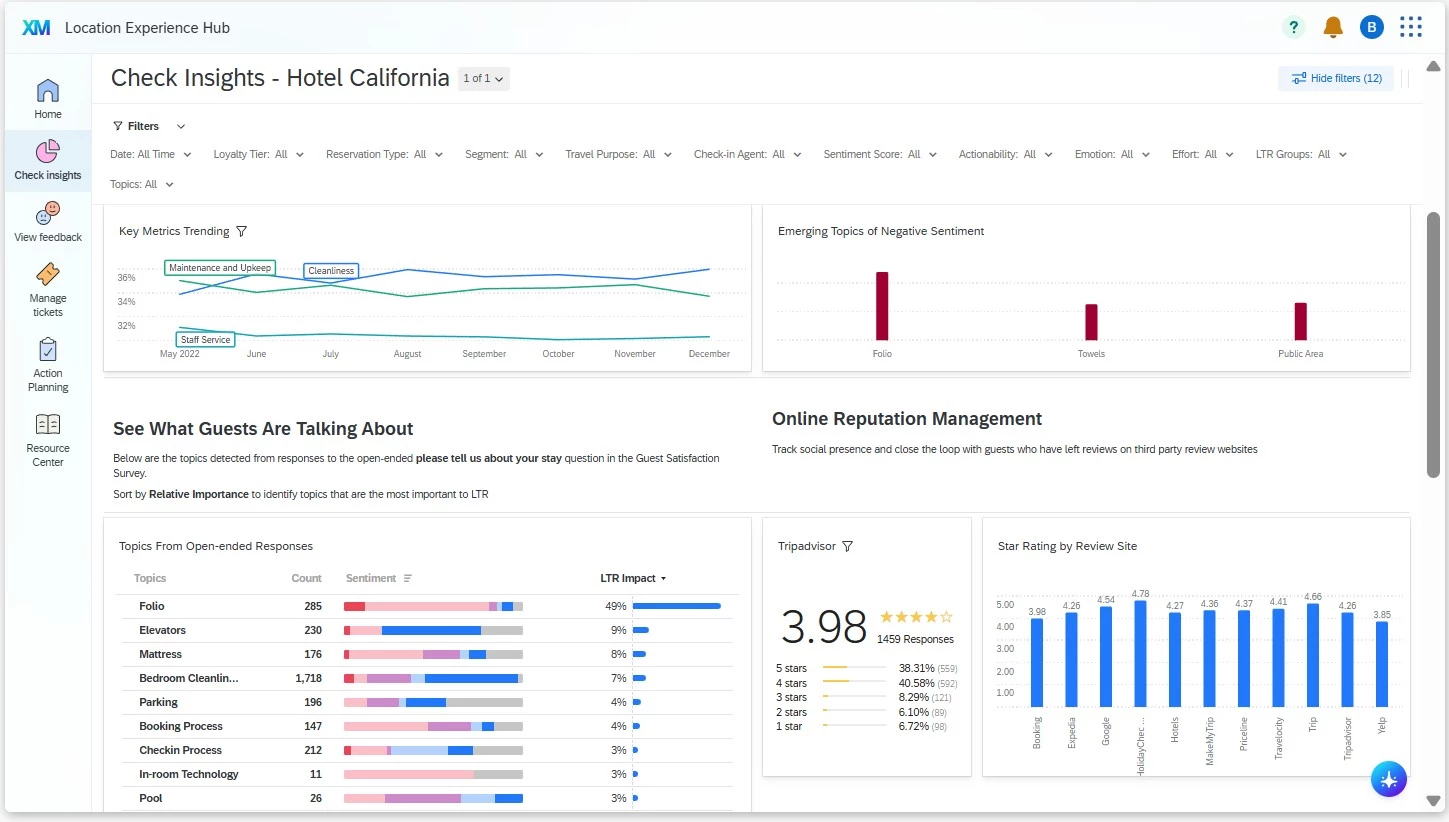
Task: Select Check insights in the sidebar
Action: [x=48, y=160]
